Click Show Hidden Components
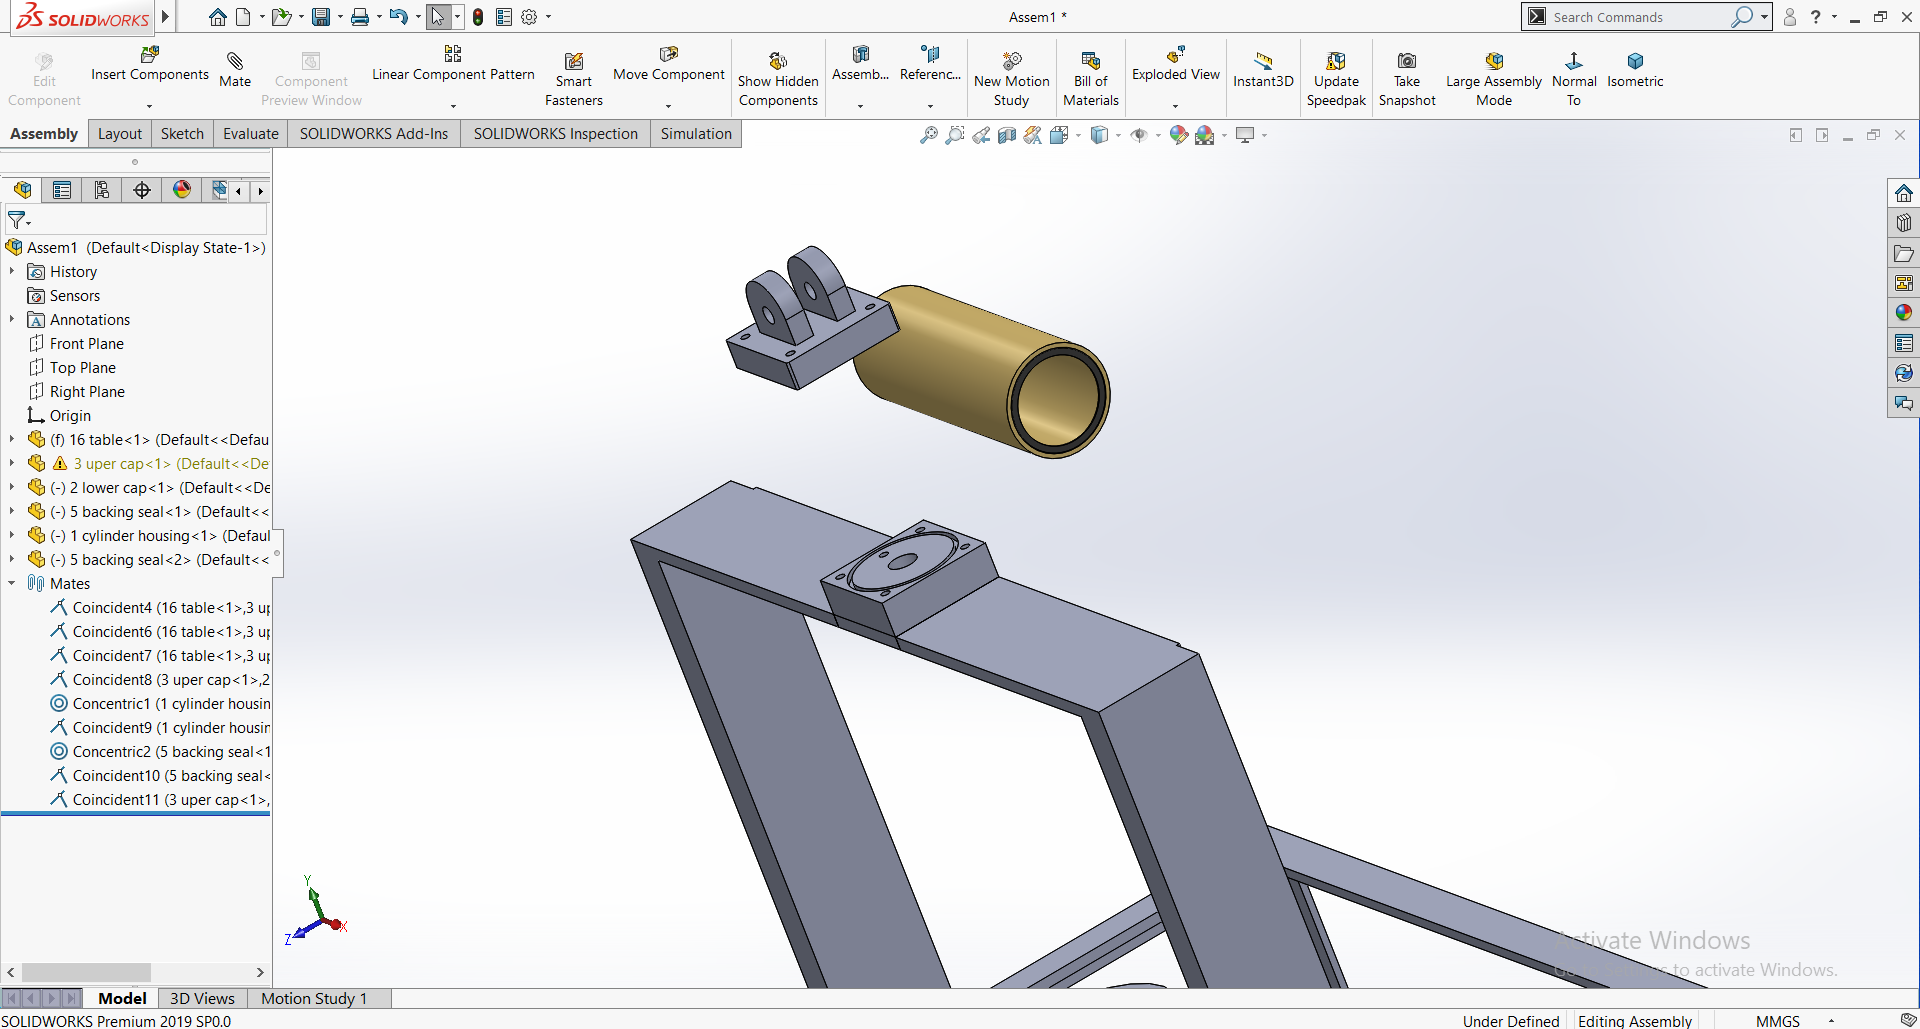This screenshot has width=1920, height=1029. (778, 79)
